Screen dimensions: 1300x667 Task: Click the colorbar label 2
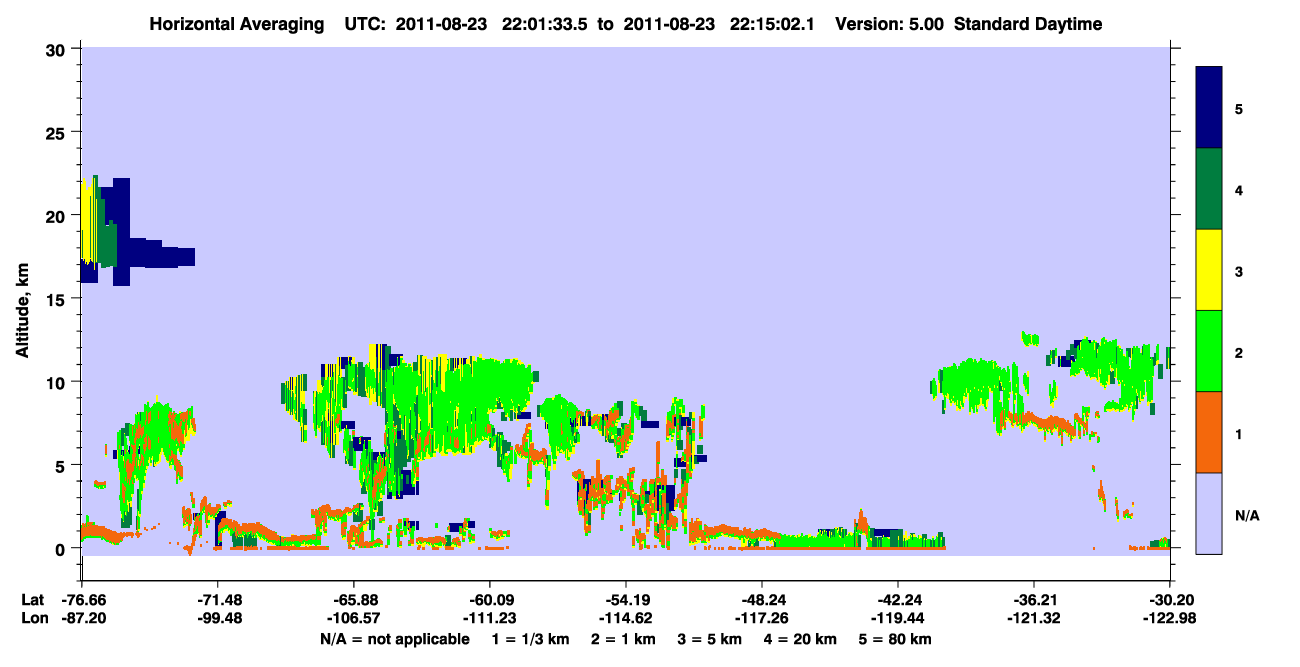coord(1239,353)
